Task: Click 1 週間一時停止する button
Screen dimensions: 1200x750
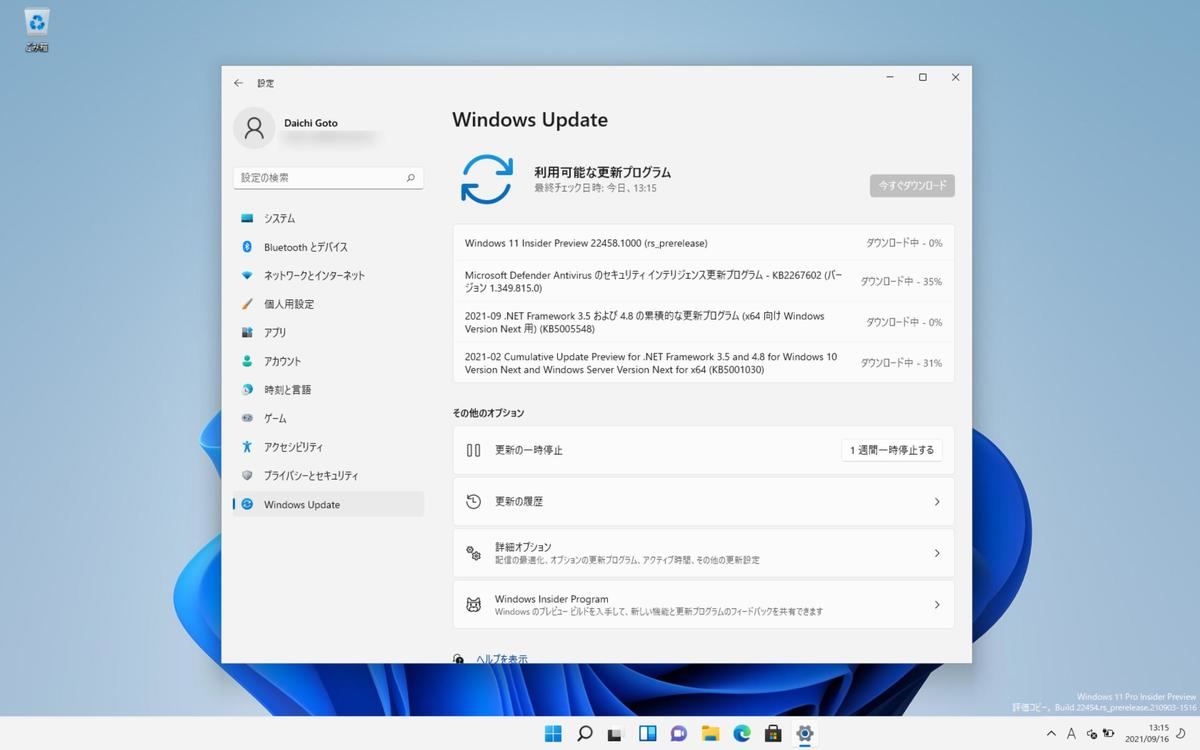Action: tap(892, 450)
